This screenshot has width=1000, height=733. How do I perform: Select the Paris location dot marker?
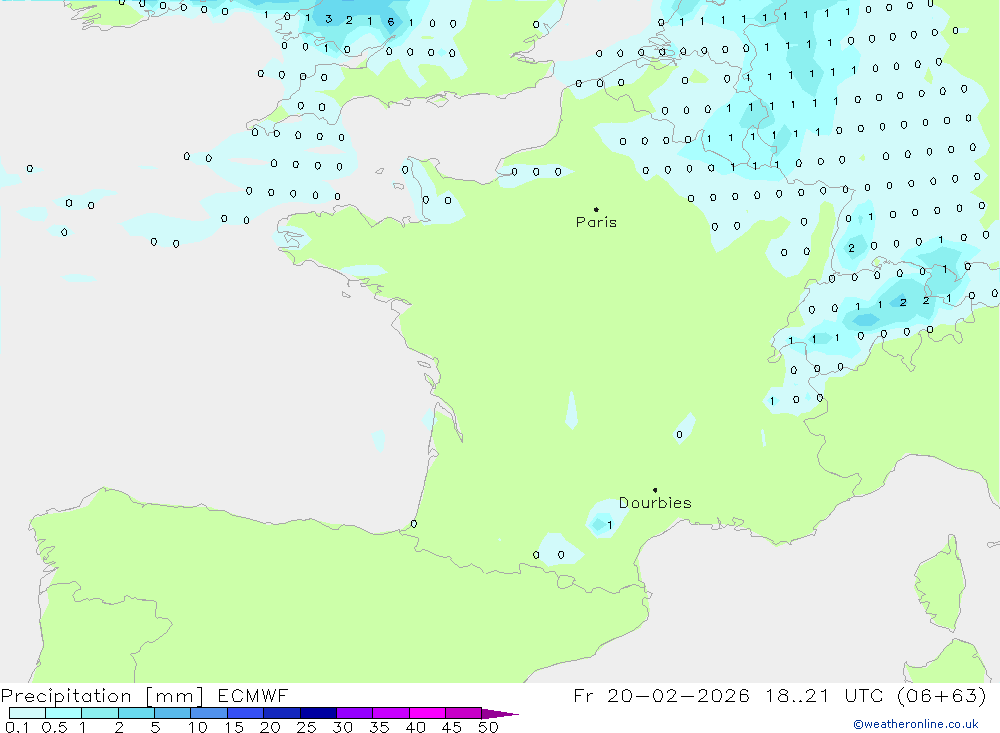(596, 209)
